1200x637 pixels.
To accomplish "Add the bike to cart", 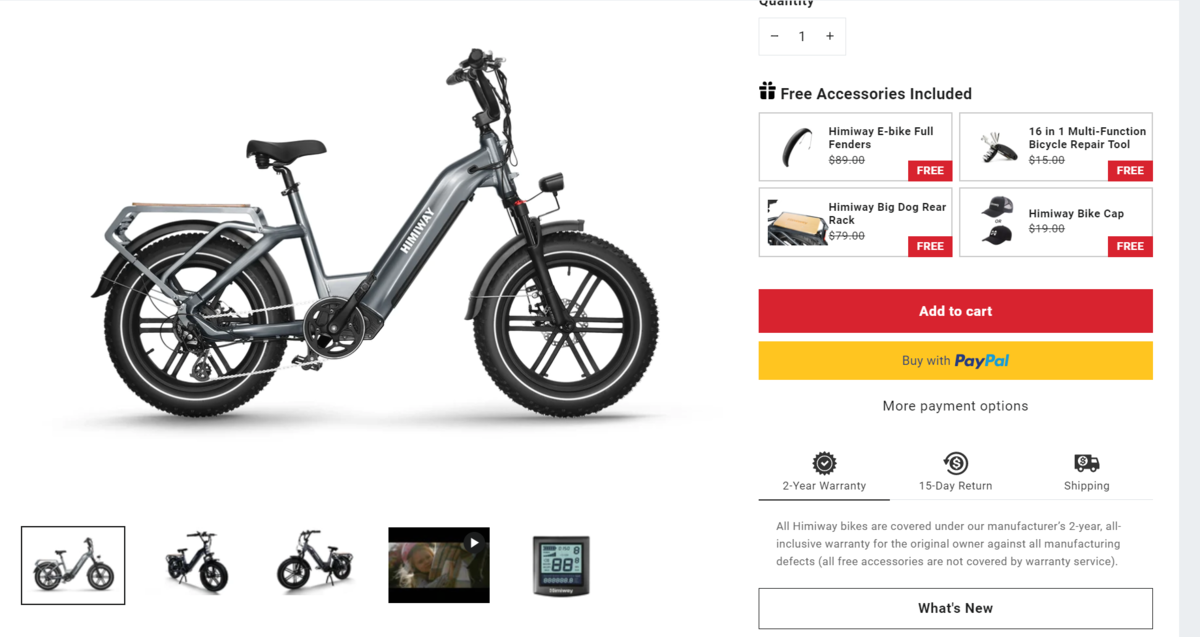I will pos(955,311).
